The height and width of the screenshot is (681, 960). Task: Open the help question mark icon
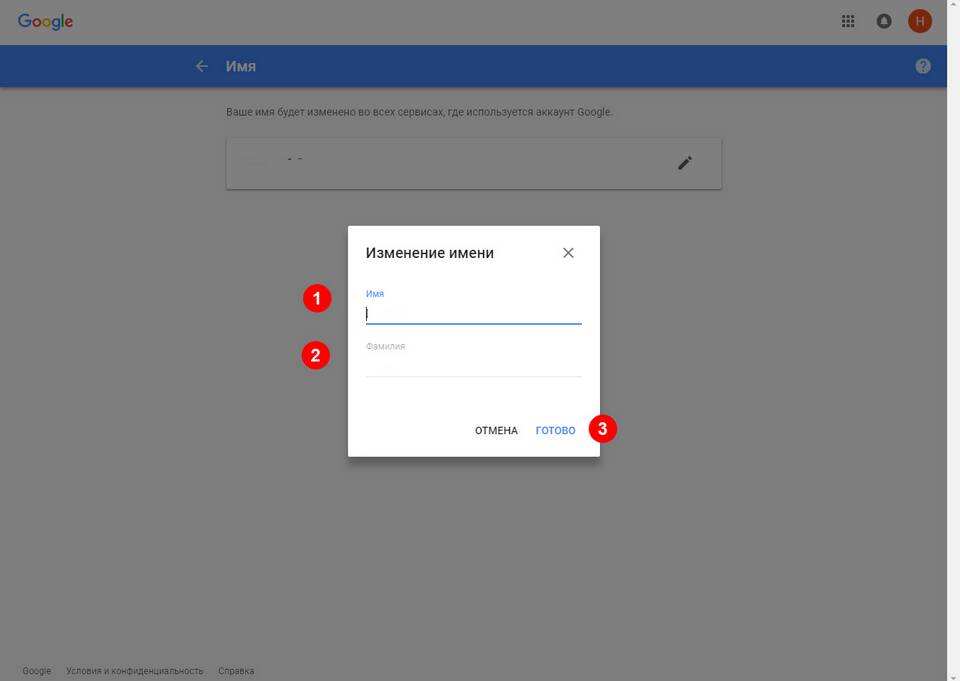(923, 66)
